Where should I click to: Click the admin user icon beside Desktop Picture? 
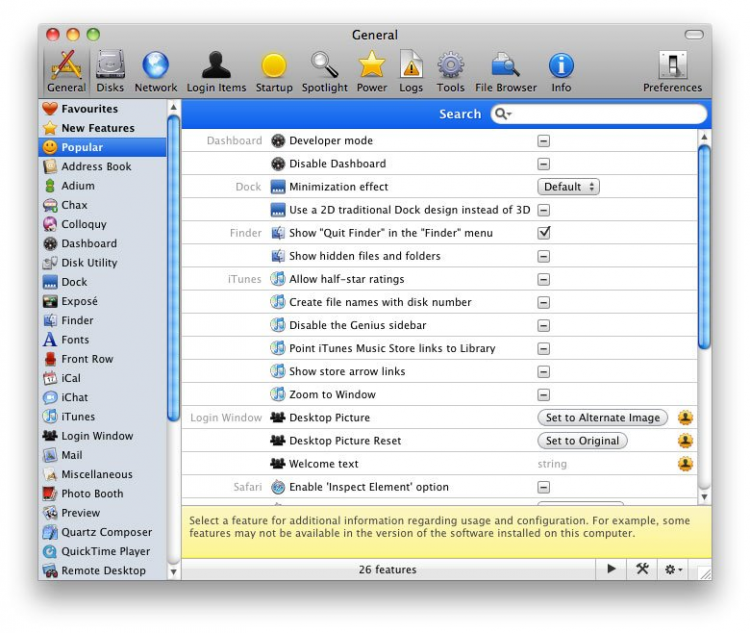(685, 418)
